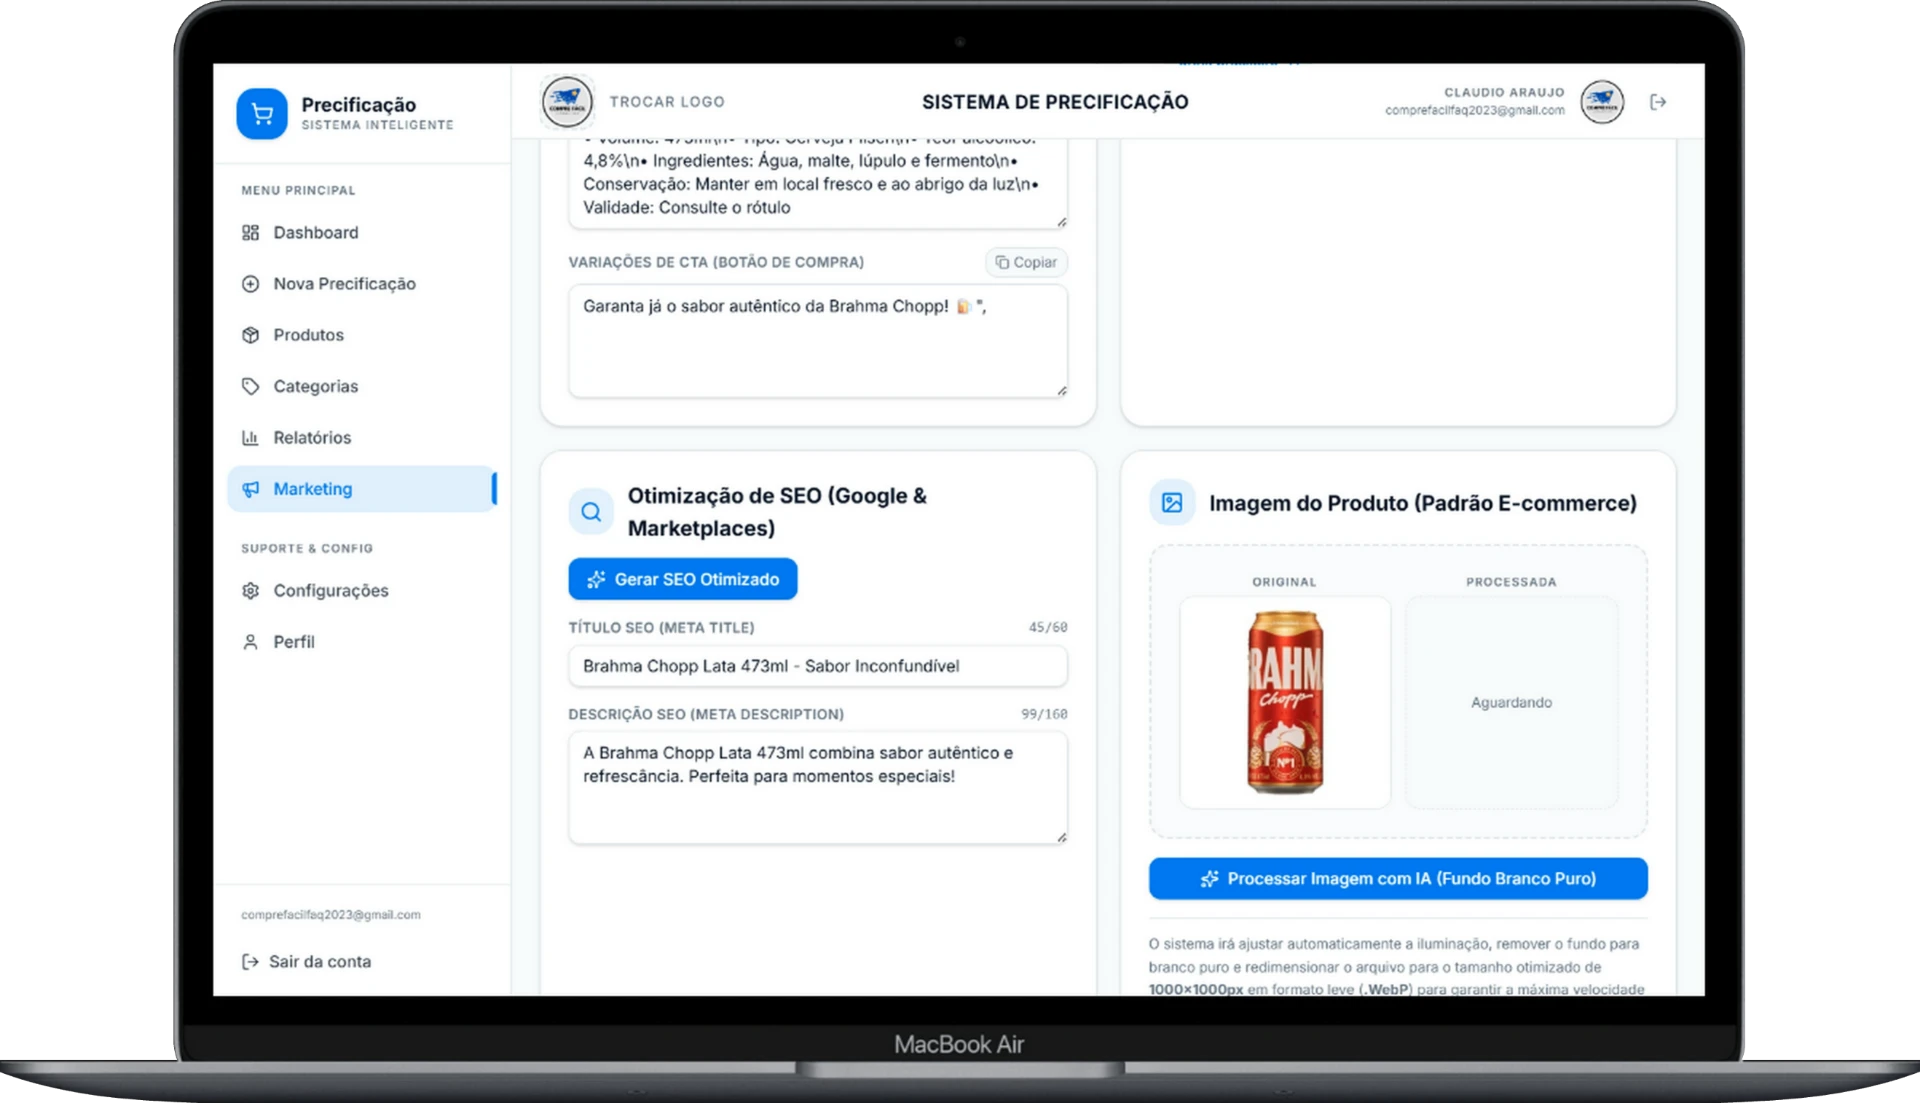Click the Dashboard grid icon

pos(250,232)
